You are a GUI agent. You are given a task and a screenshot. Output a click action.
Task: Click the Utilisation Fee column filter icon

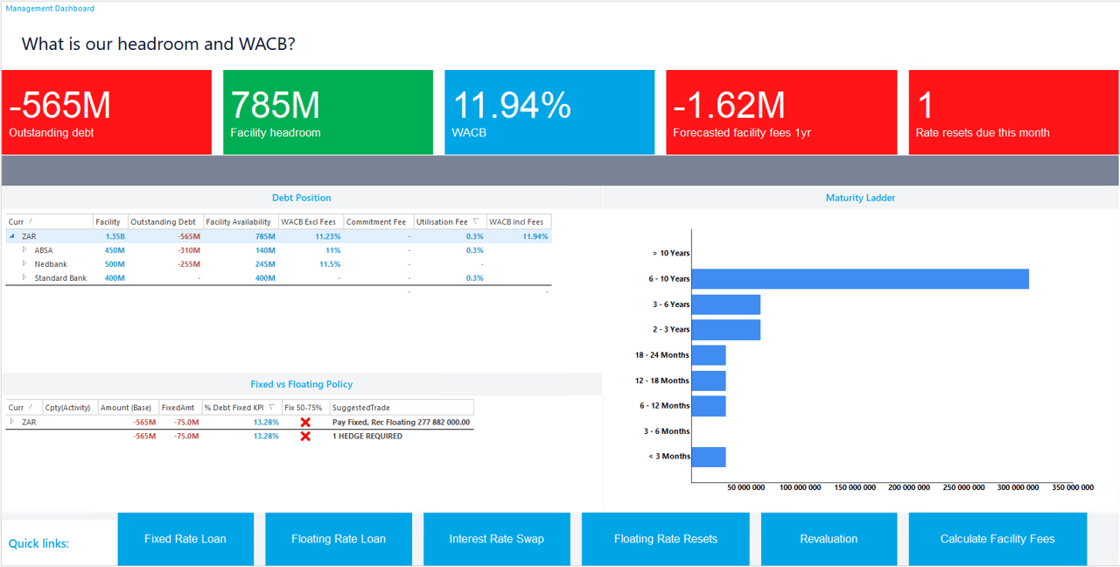476,222
